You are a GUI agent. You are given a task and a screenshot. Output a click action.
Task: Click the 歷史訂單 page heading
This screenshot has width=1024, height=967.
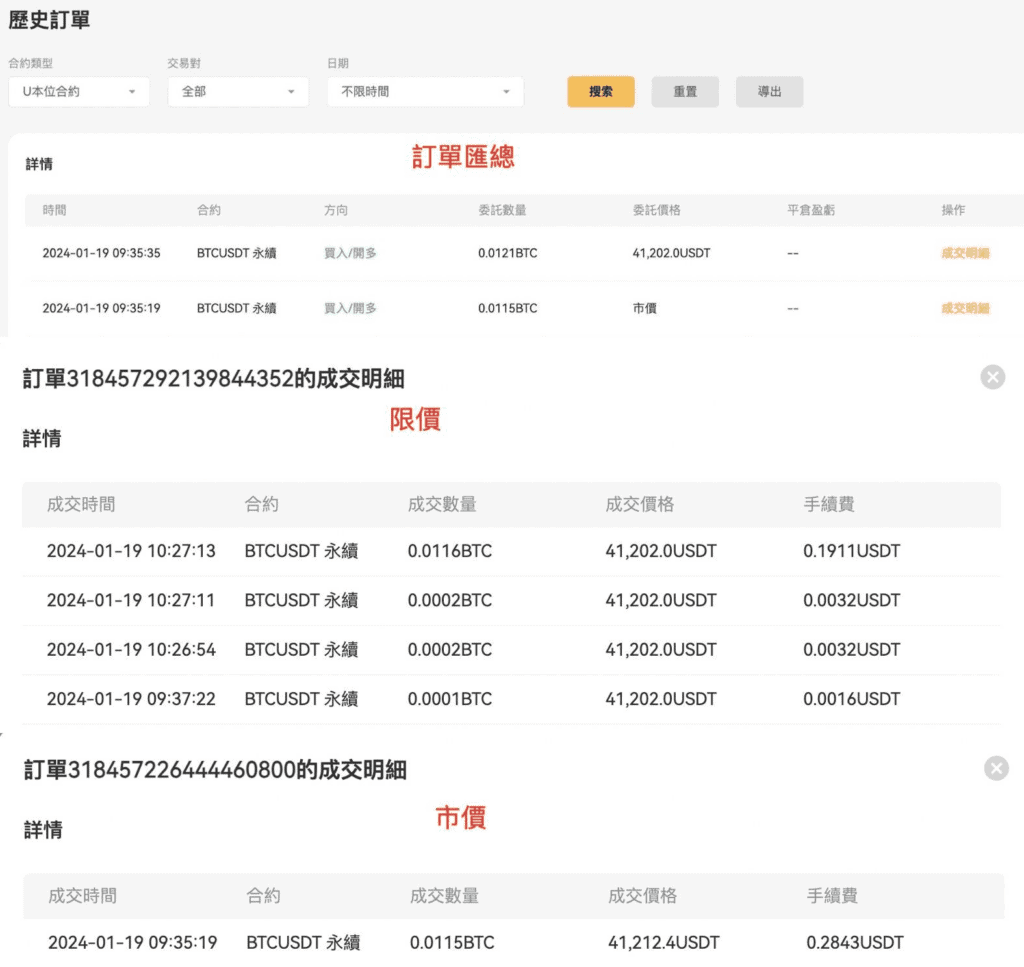coord(49,20)
